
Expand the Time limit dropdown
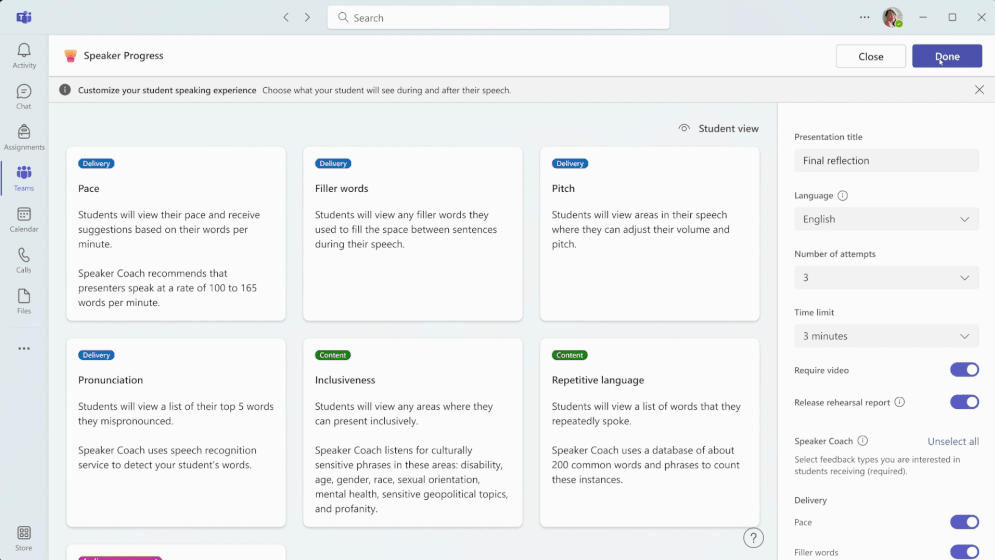click(886, 336)
